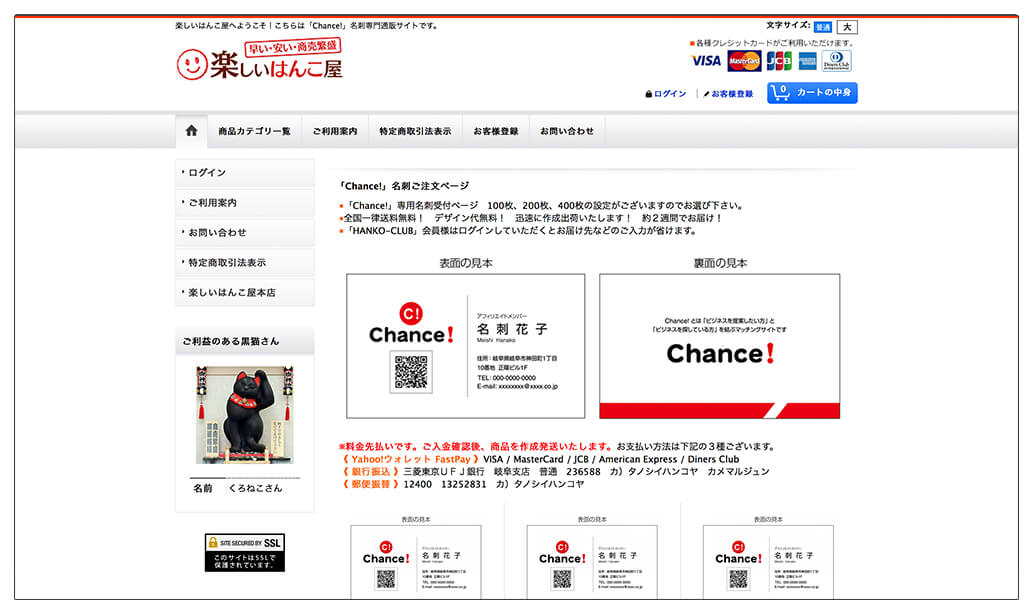
Task: Open 商品カテゴリ一覧 in navigation bar
Action: coord(254,131)
